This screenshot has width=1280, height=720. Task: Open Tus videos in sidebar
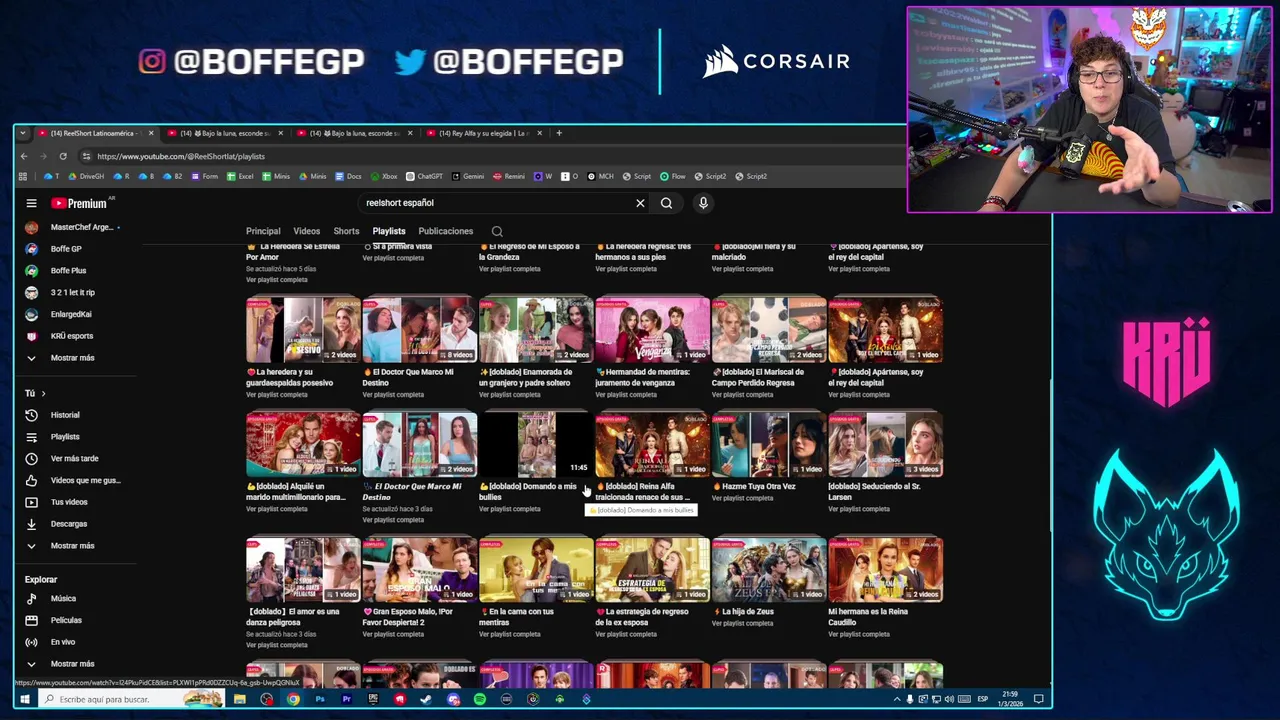point(70,502)
